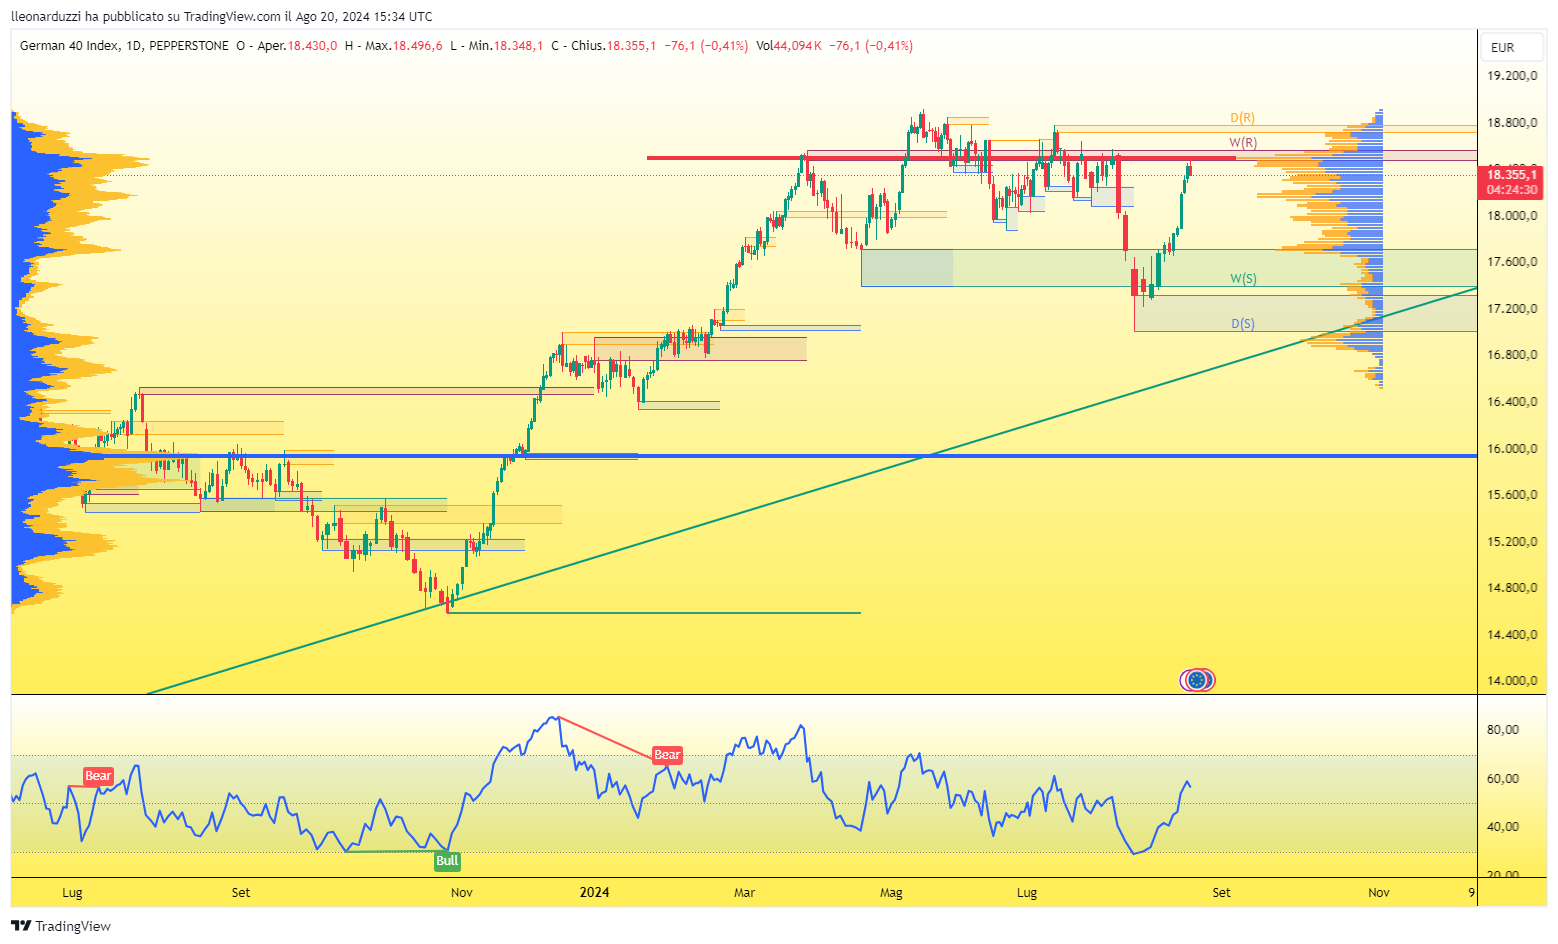Click the volume reading Vol44,094K

tap(789, 46)
